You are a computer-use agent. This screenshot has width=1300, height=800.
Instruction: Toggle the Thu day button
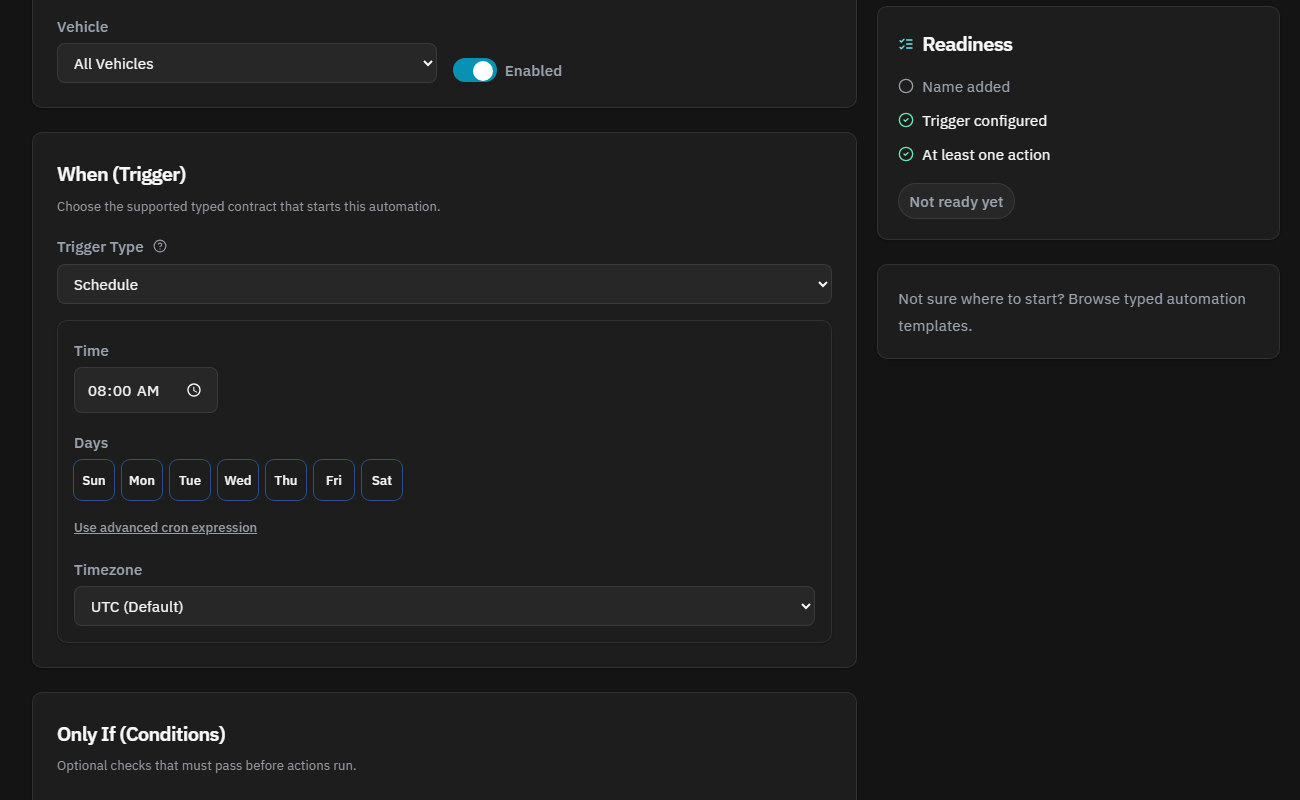click(286, 480)
